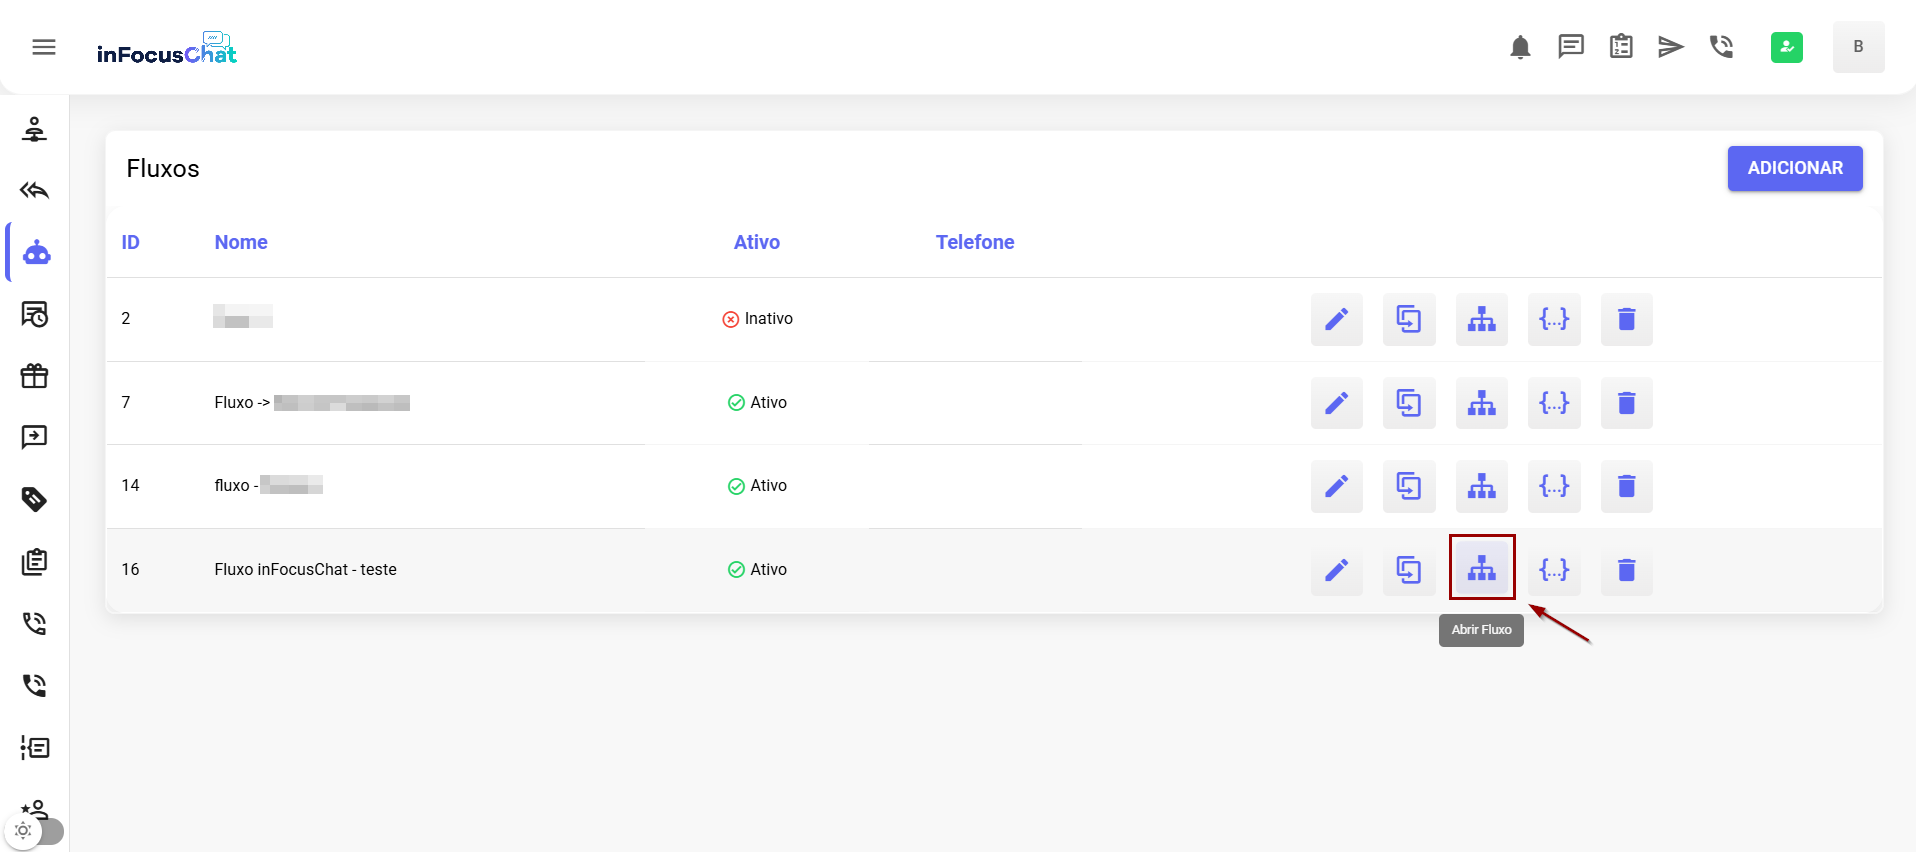Select the Fluxo inFocusChat - teste row name

(x=305, y=569)
